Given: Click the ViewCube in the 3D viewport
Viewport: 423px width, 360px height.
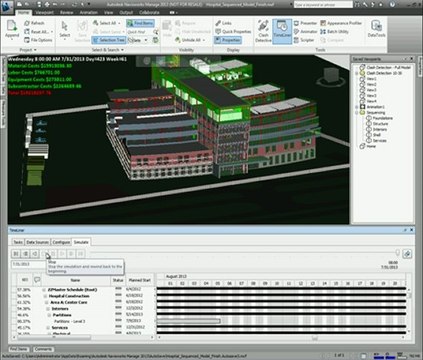Looking at the screenshot, I should point(331,76).
